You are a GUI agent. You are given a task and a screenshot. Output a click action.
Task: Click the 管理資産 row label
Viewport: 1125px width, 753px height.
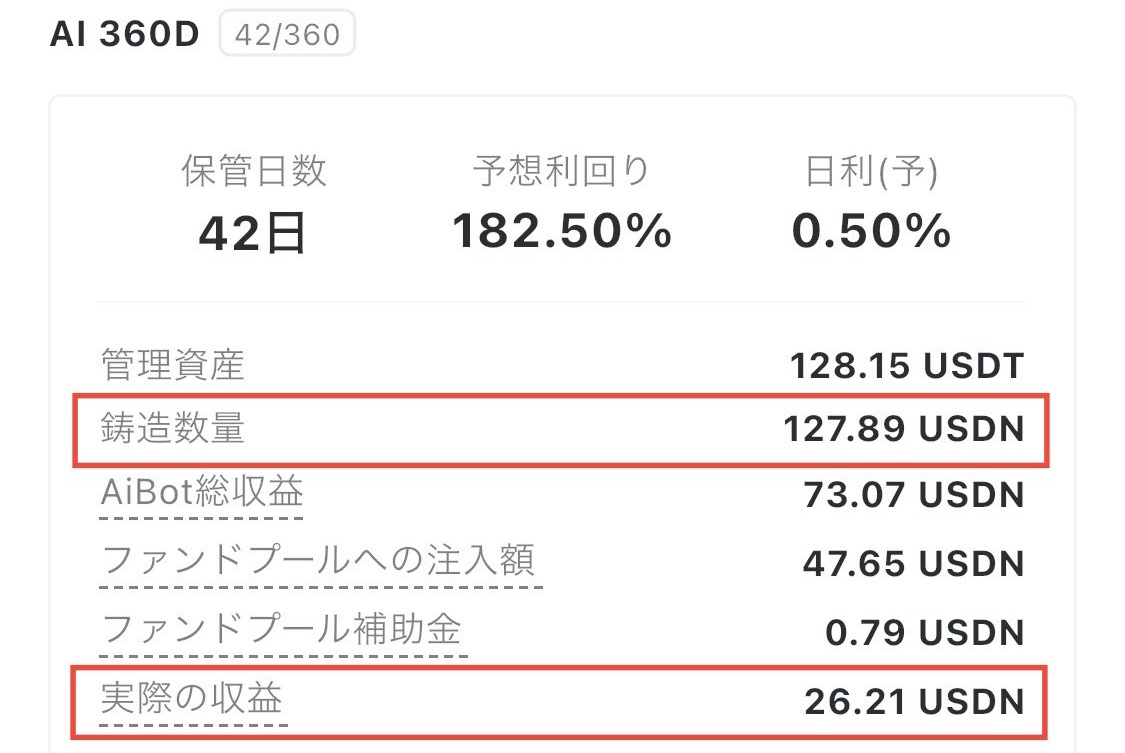coord(172,365)
